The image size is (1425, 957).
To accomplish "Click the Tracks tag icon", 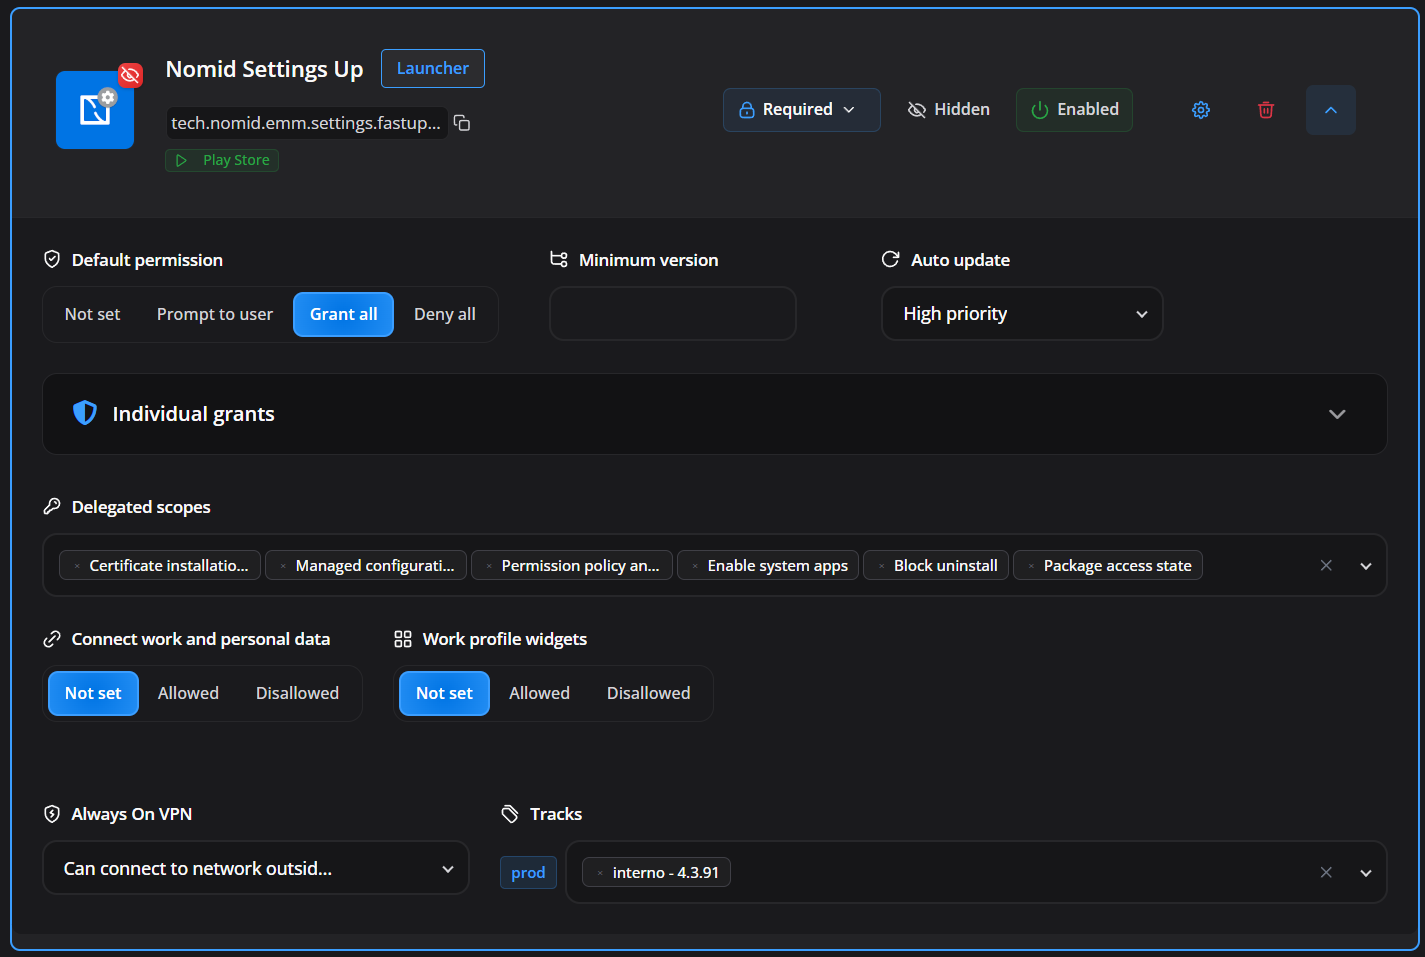I will 510,814.
